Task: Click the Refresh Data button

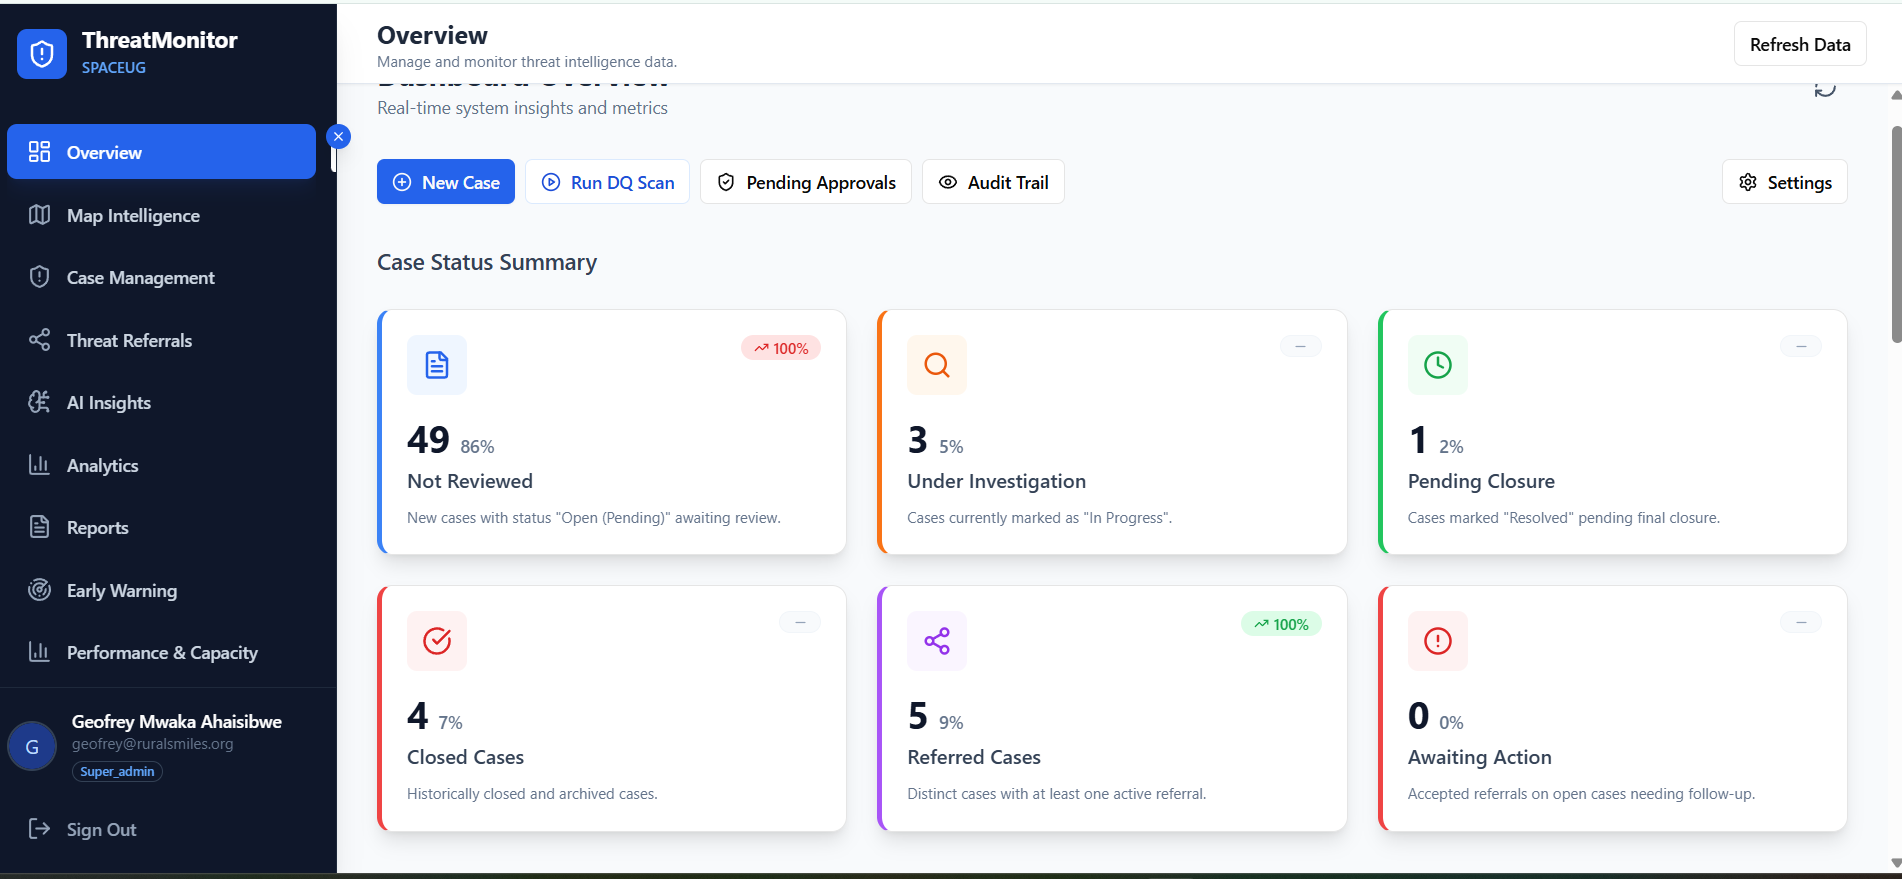Action: [x=1799, y=45]
